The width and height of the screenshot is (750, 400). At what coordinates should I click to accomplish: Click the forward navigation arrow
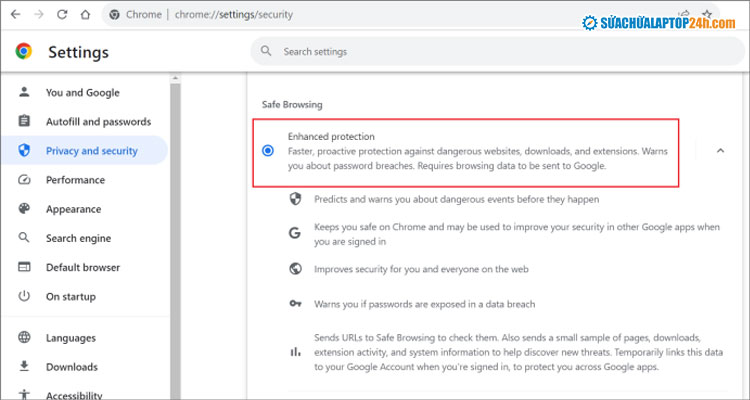38,15
